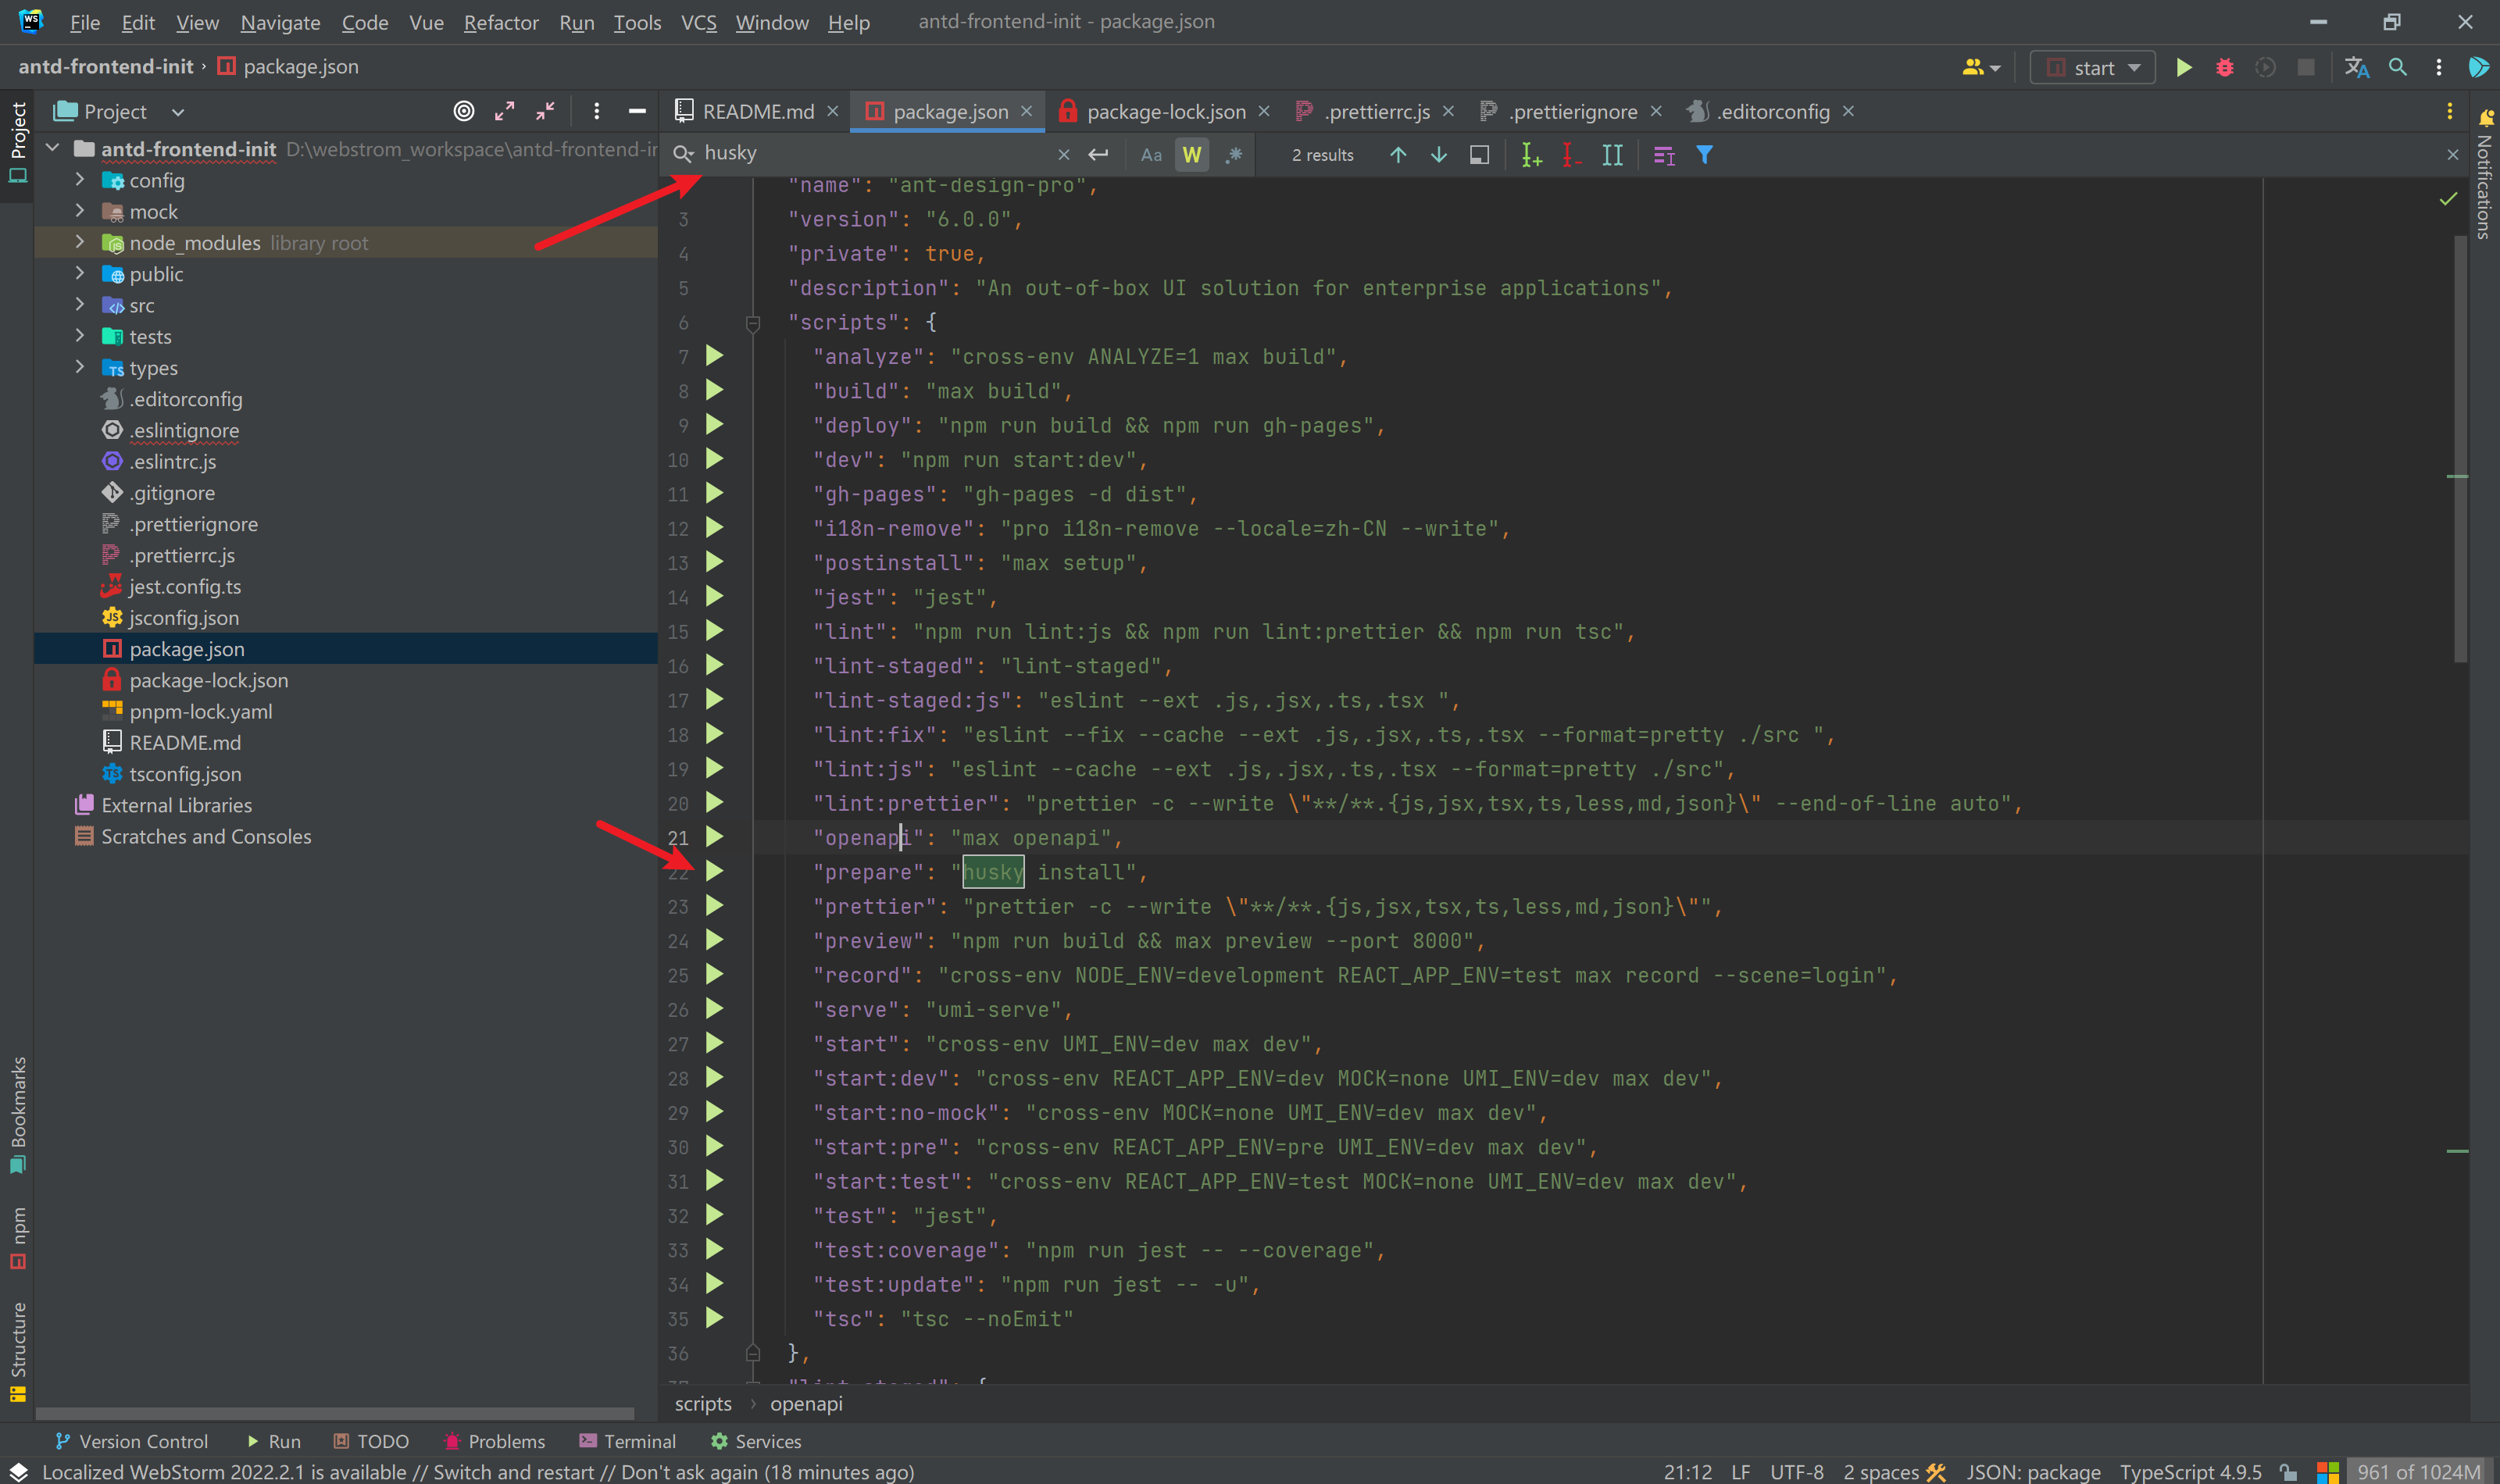Open Search Everywhere magnifier
Image resolution: width=2500 pixels, height=1484 pixels.
[x=2398, y=67]
